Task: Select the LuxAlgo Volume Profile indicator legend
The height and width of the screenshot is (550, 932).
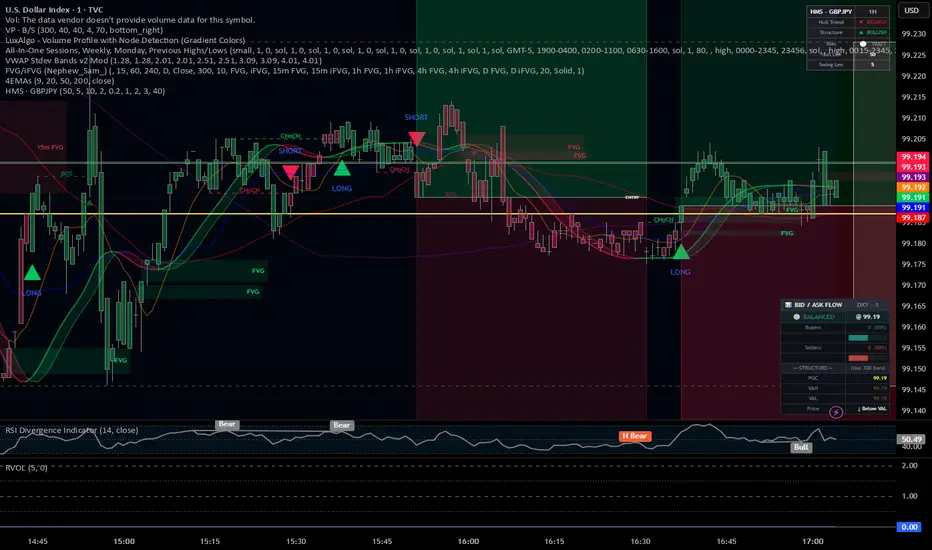Action: 125,40
